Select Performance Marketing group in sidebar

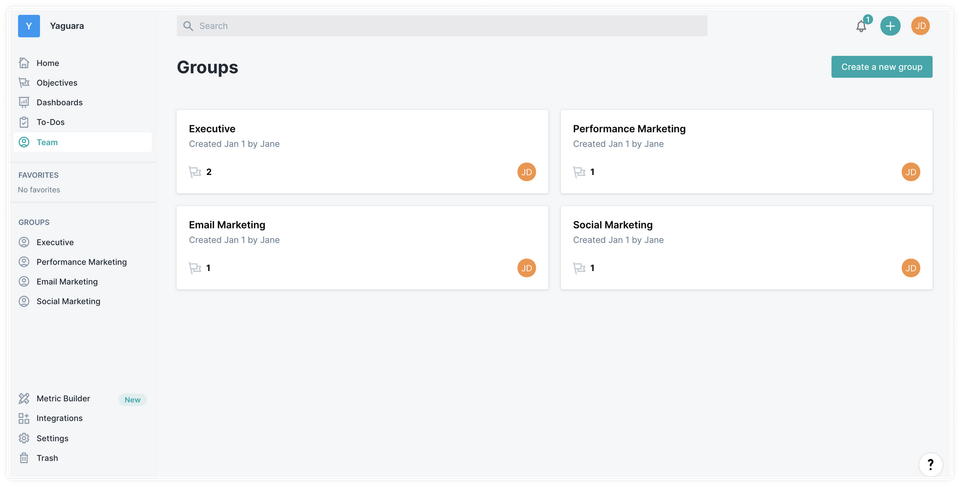point(81,262)
